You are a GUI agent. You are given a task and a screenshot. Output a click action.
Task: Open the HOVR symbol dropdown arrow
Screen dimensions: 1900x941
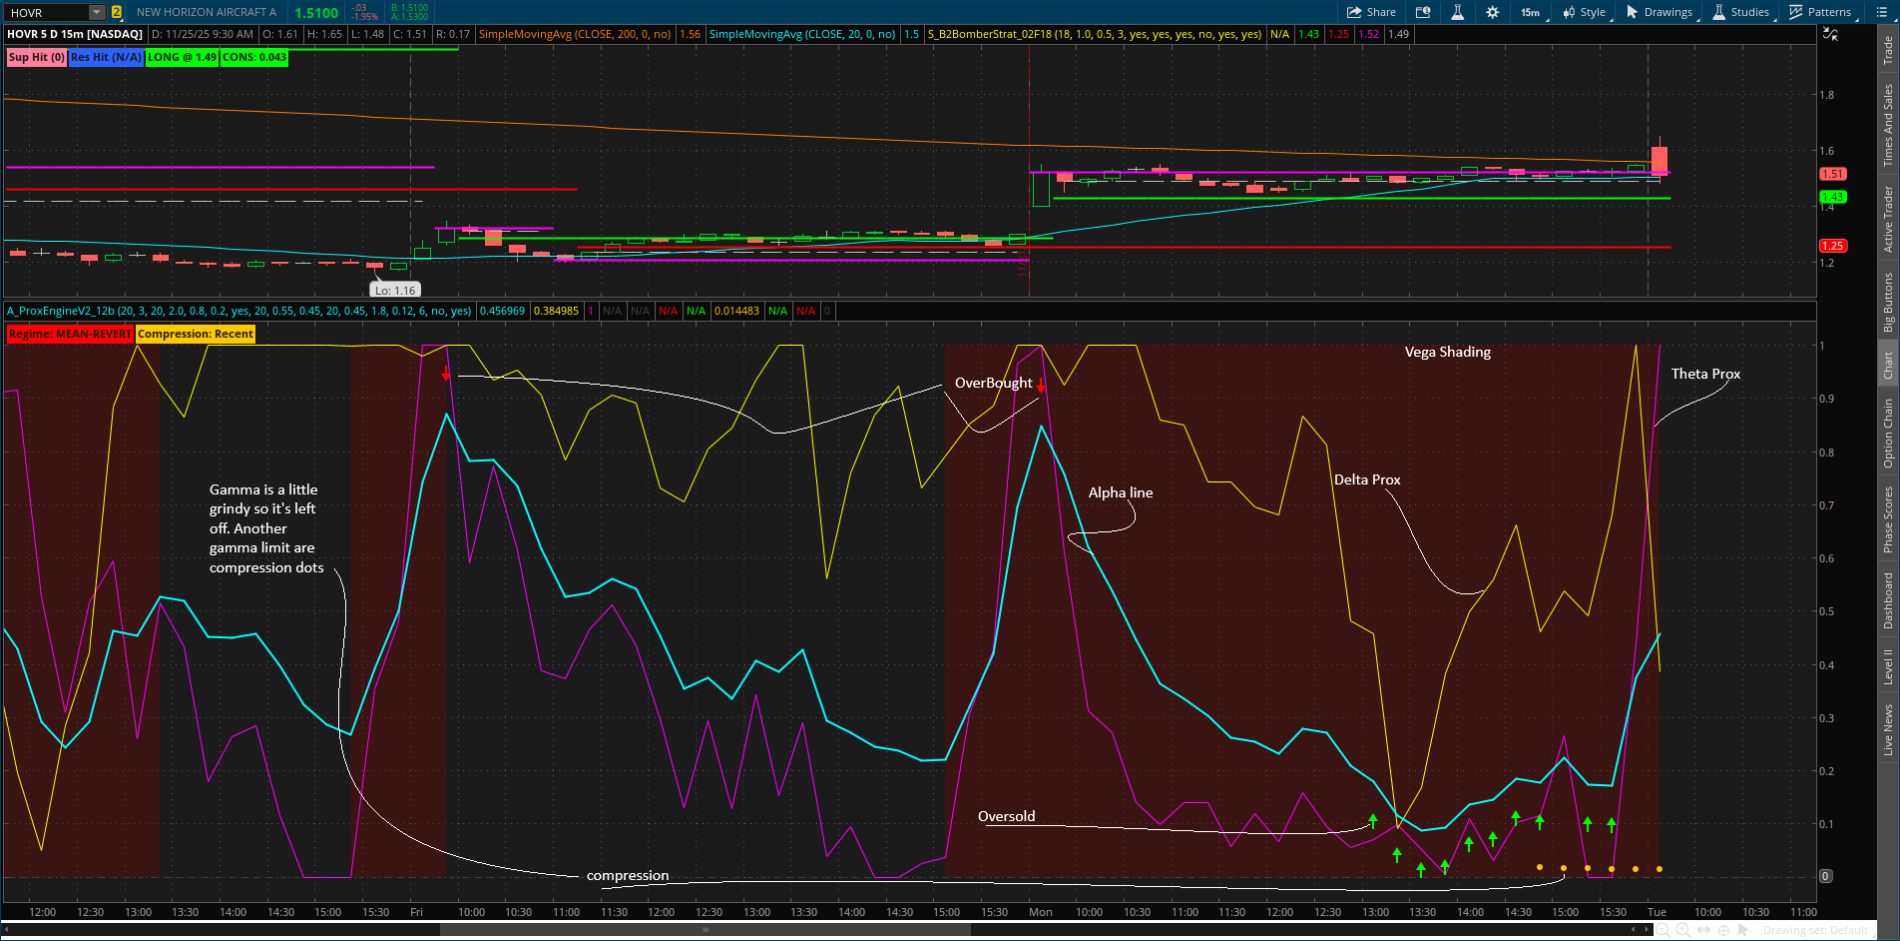click(97, 12)
